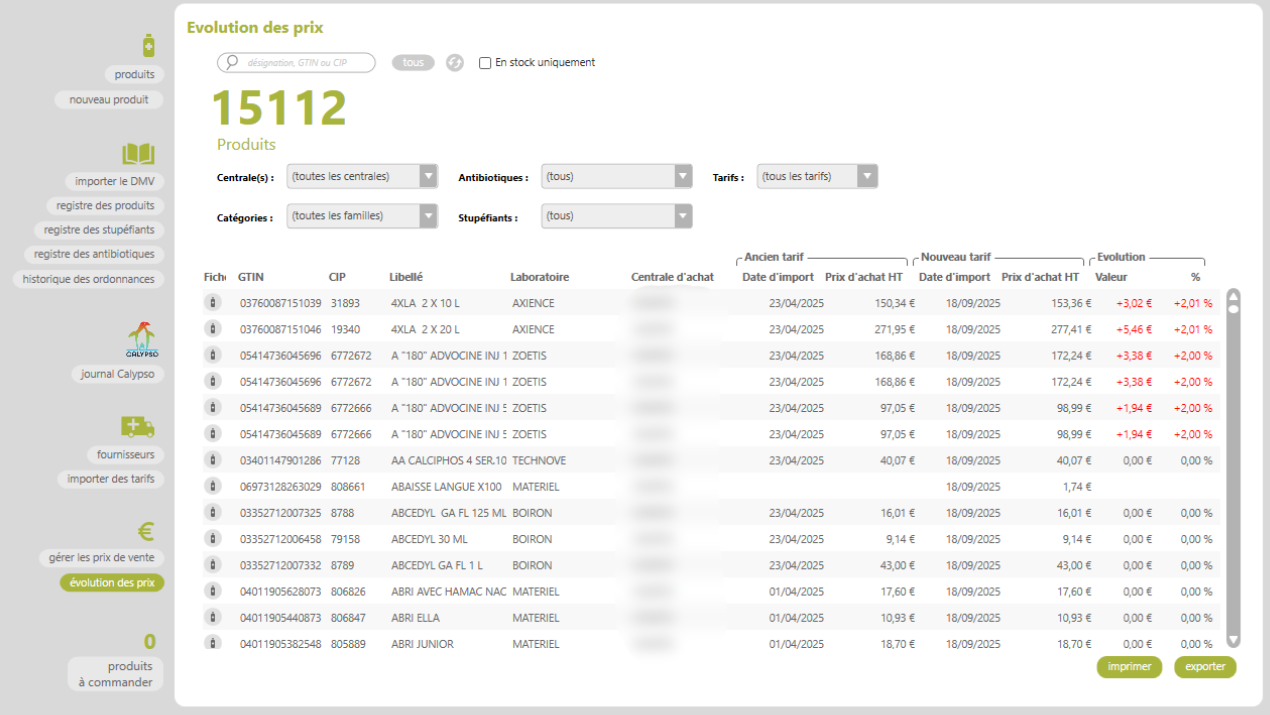Image resolution: width=1270 pixels, height=715 pixels.
Task: Open the Calypso palm tree logo
Action: pos(143,340)
